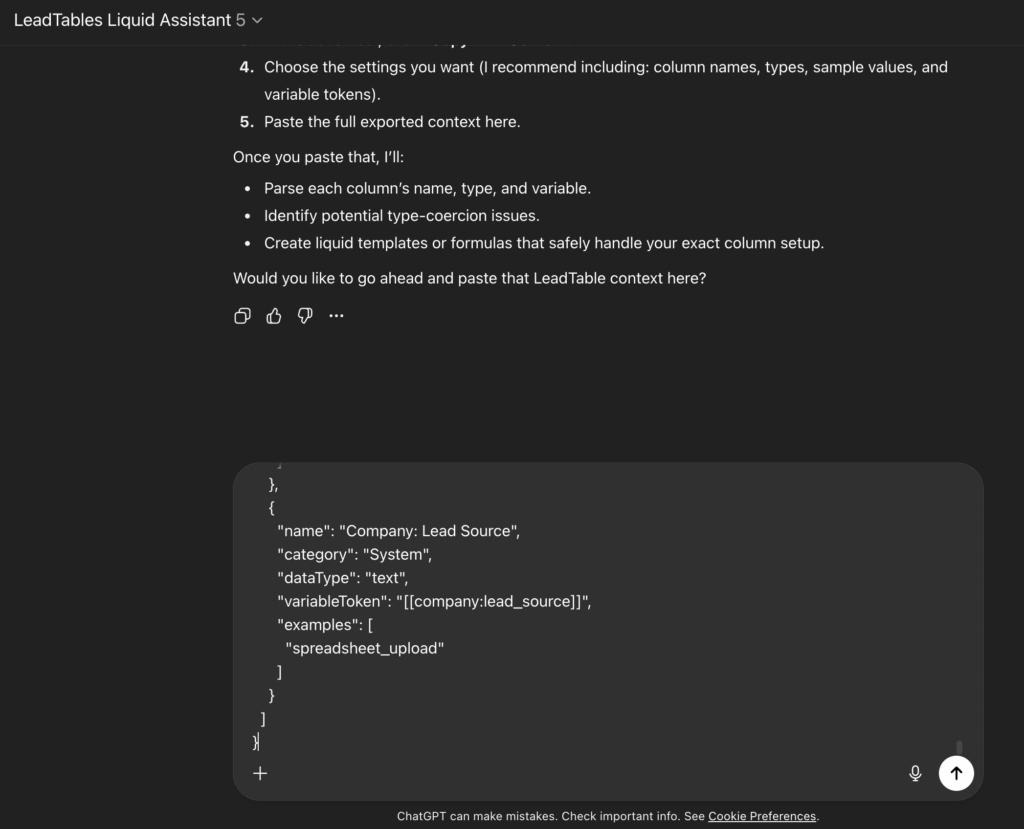The width and height of the screenshot is (1024, 829).
Task: Open more actions ellipsis menu
Action: (336, 316)
